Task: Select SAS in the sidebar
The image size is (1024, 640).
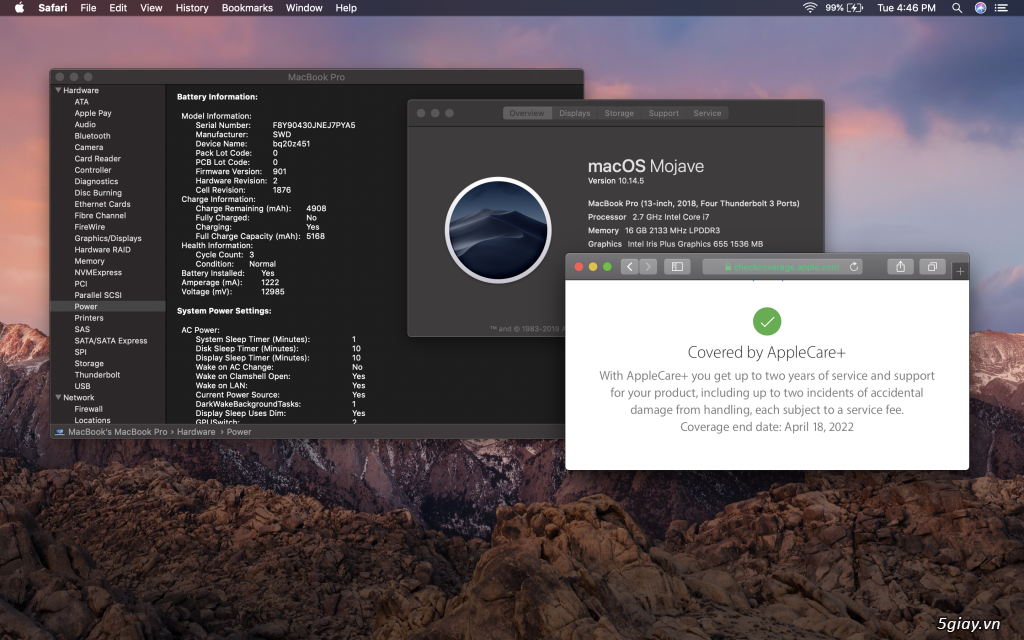Action: pyautogui.click(x=82, y=329)
